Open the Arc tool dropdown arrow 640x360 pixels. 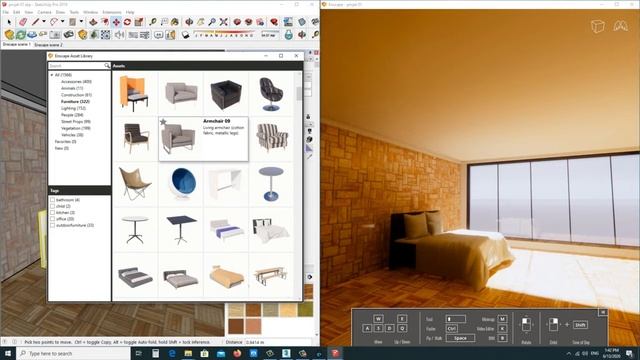tap(62, 22)
